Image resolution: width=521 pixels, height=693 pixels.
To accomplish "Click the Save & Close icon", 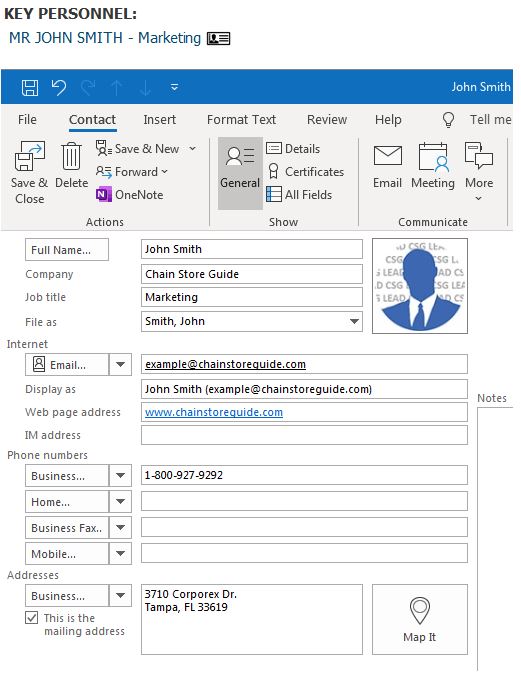I will [30, 156].
